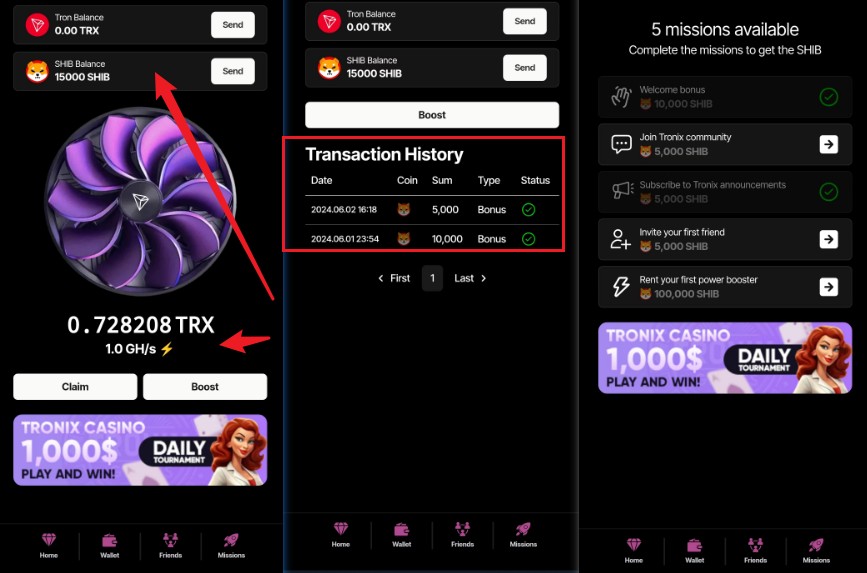Click the spinning purple mining fan

140,201
